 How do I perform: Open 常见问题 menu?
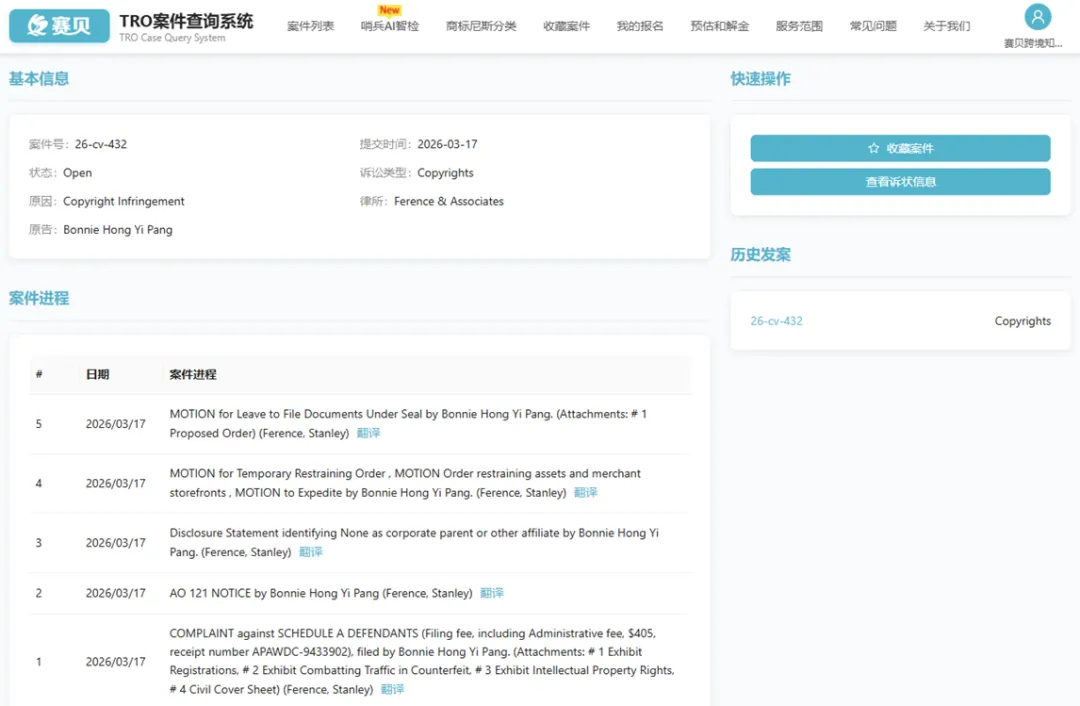[x=873, y=26]
